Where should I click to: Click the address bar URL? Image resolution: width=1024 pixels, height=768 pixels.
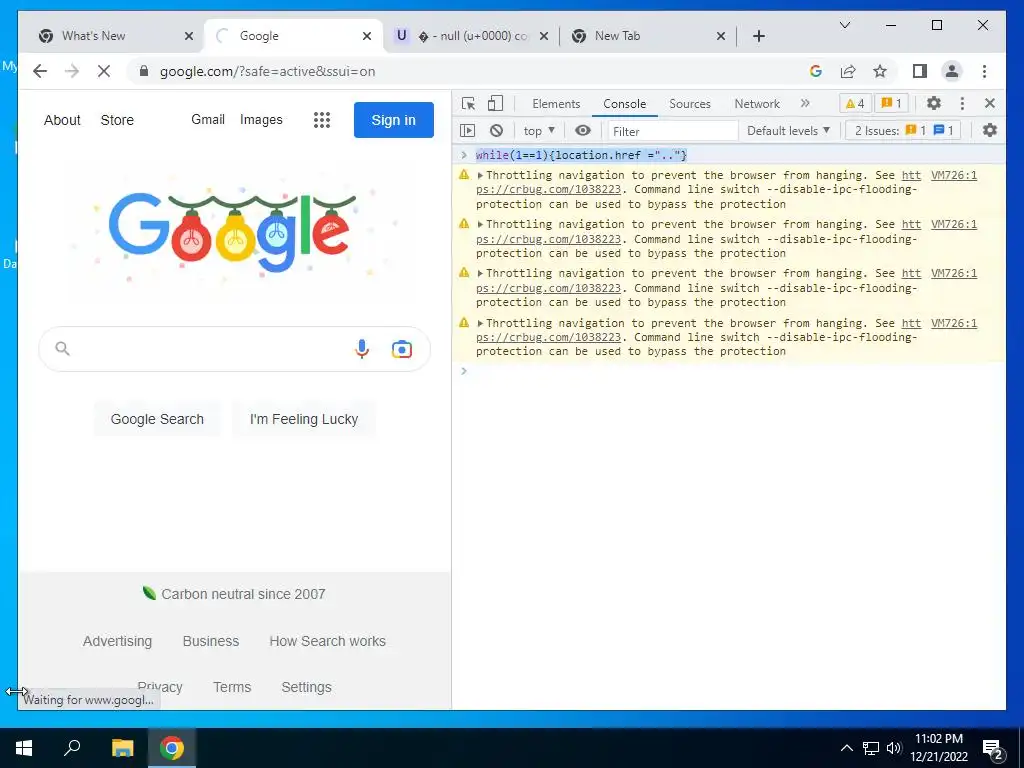pos(268,72)
